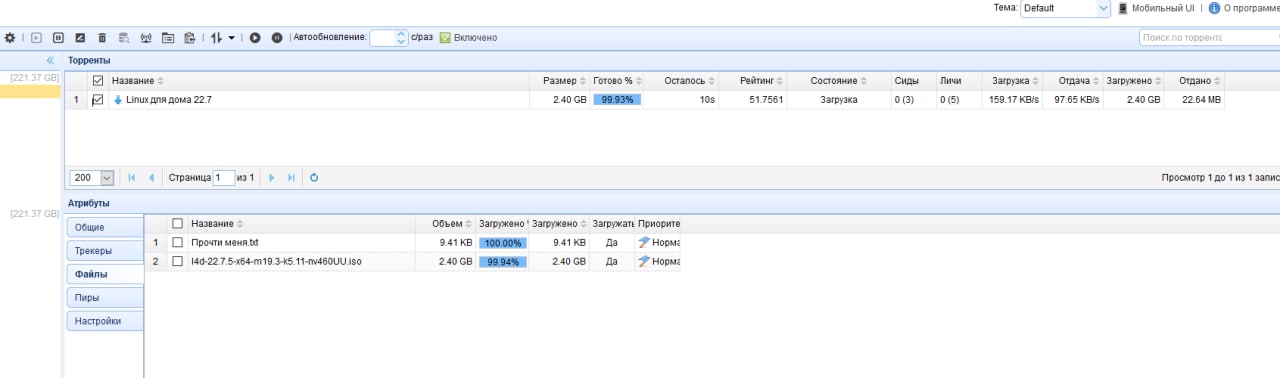
Task: Click the download arrow icon beside Linux для дома
Action: (117, 100)
